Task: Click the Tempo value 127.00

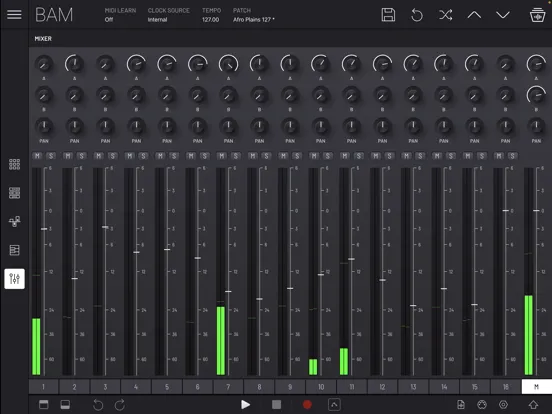Action: [211, 20]
